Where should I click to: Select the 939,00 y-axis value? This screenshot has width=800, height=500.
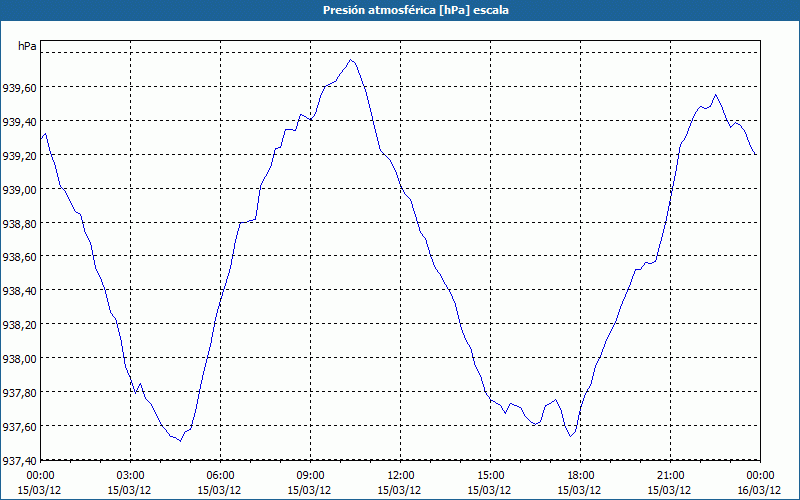(19, 189)
